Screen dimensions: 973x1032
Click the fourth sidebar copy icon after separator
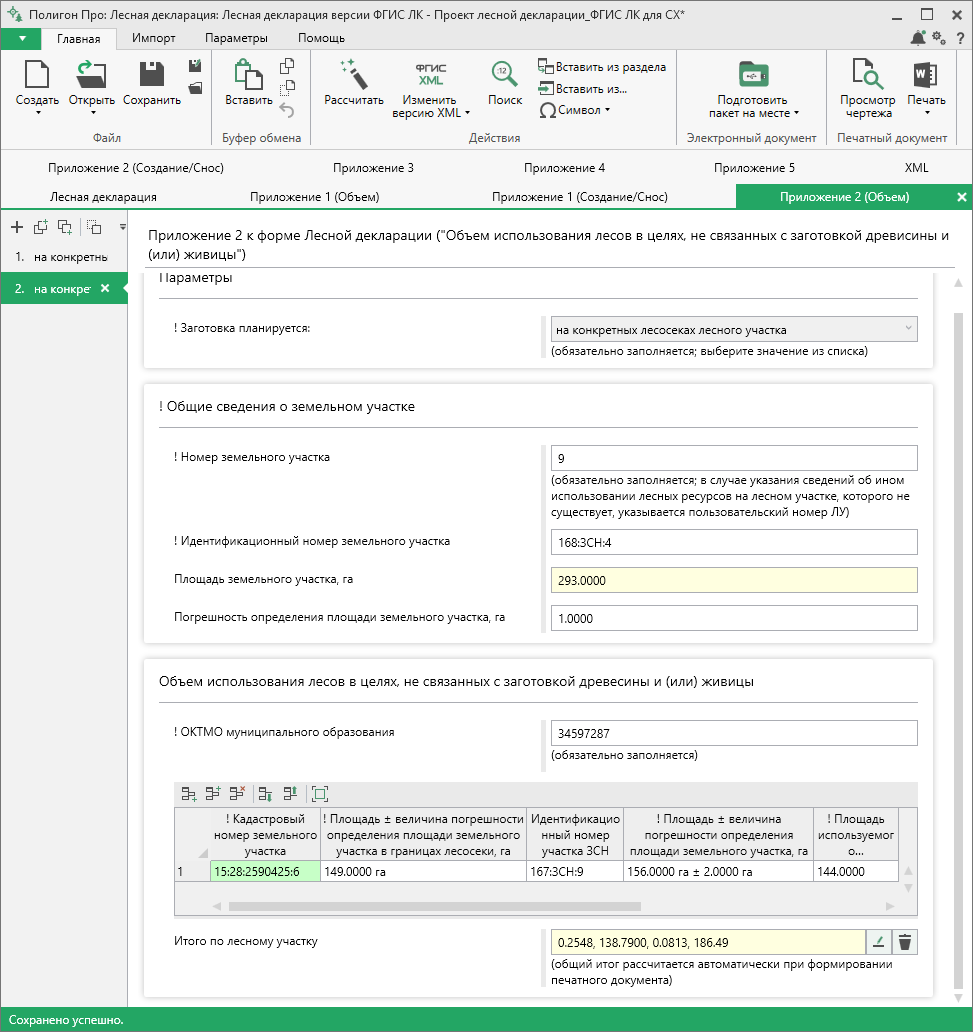coord(94,227)
